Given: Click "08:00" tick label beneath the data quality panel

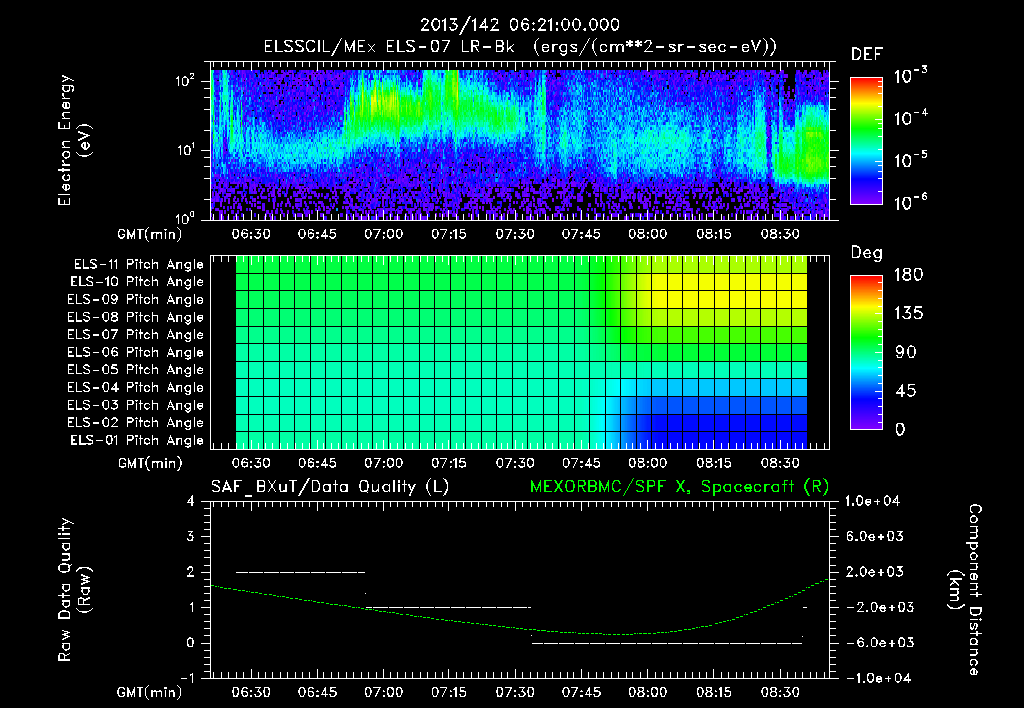Looking at the screenshot, I should coord(647,692).
